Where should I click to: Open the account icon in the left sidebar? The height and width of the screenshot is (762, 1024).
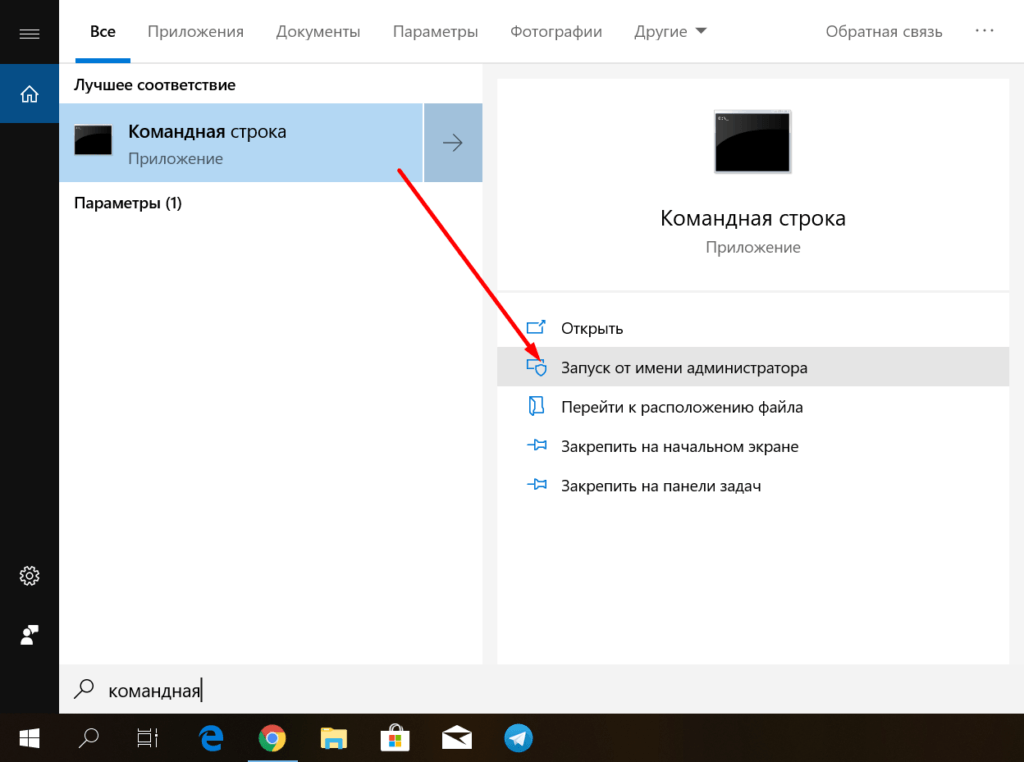click(x=29, y=635)
